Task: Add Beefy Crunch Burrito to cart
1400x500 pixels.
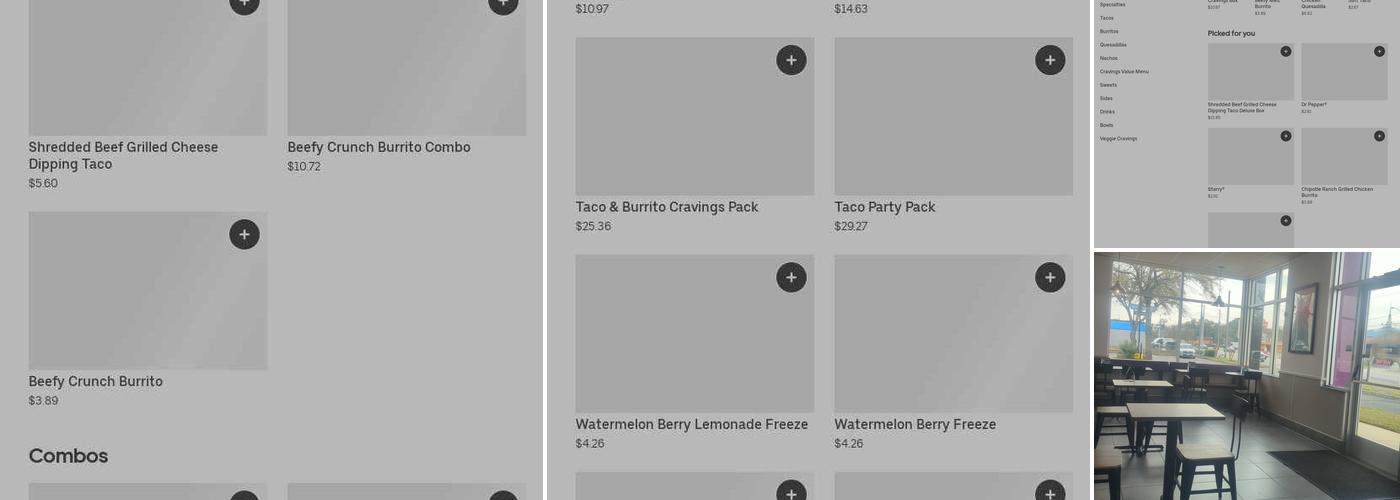Action: (x=244, y=235)
